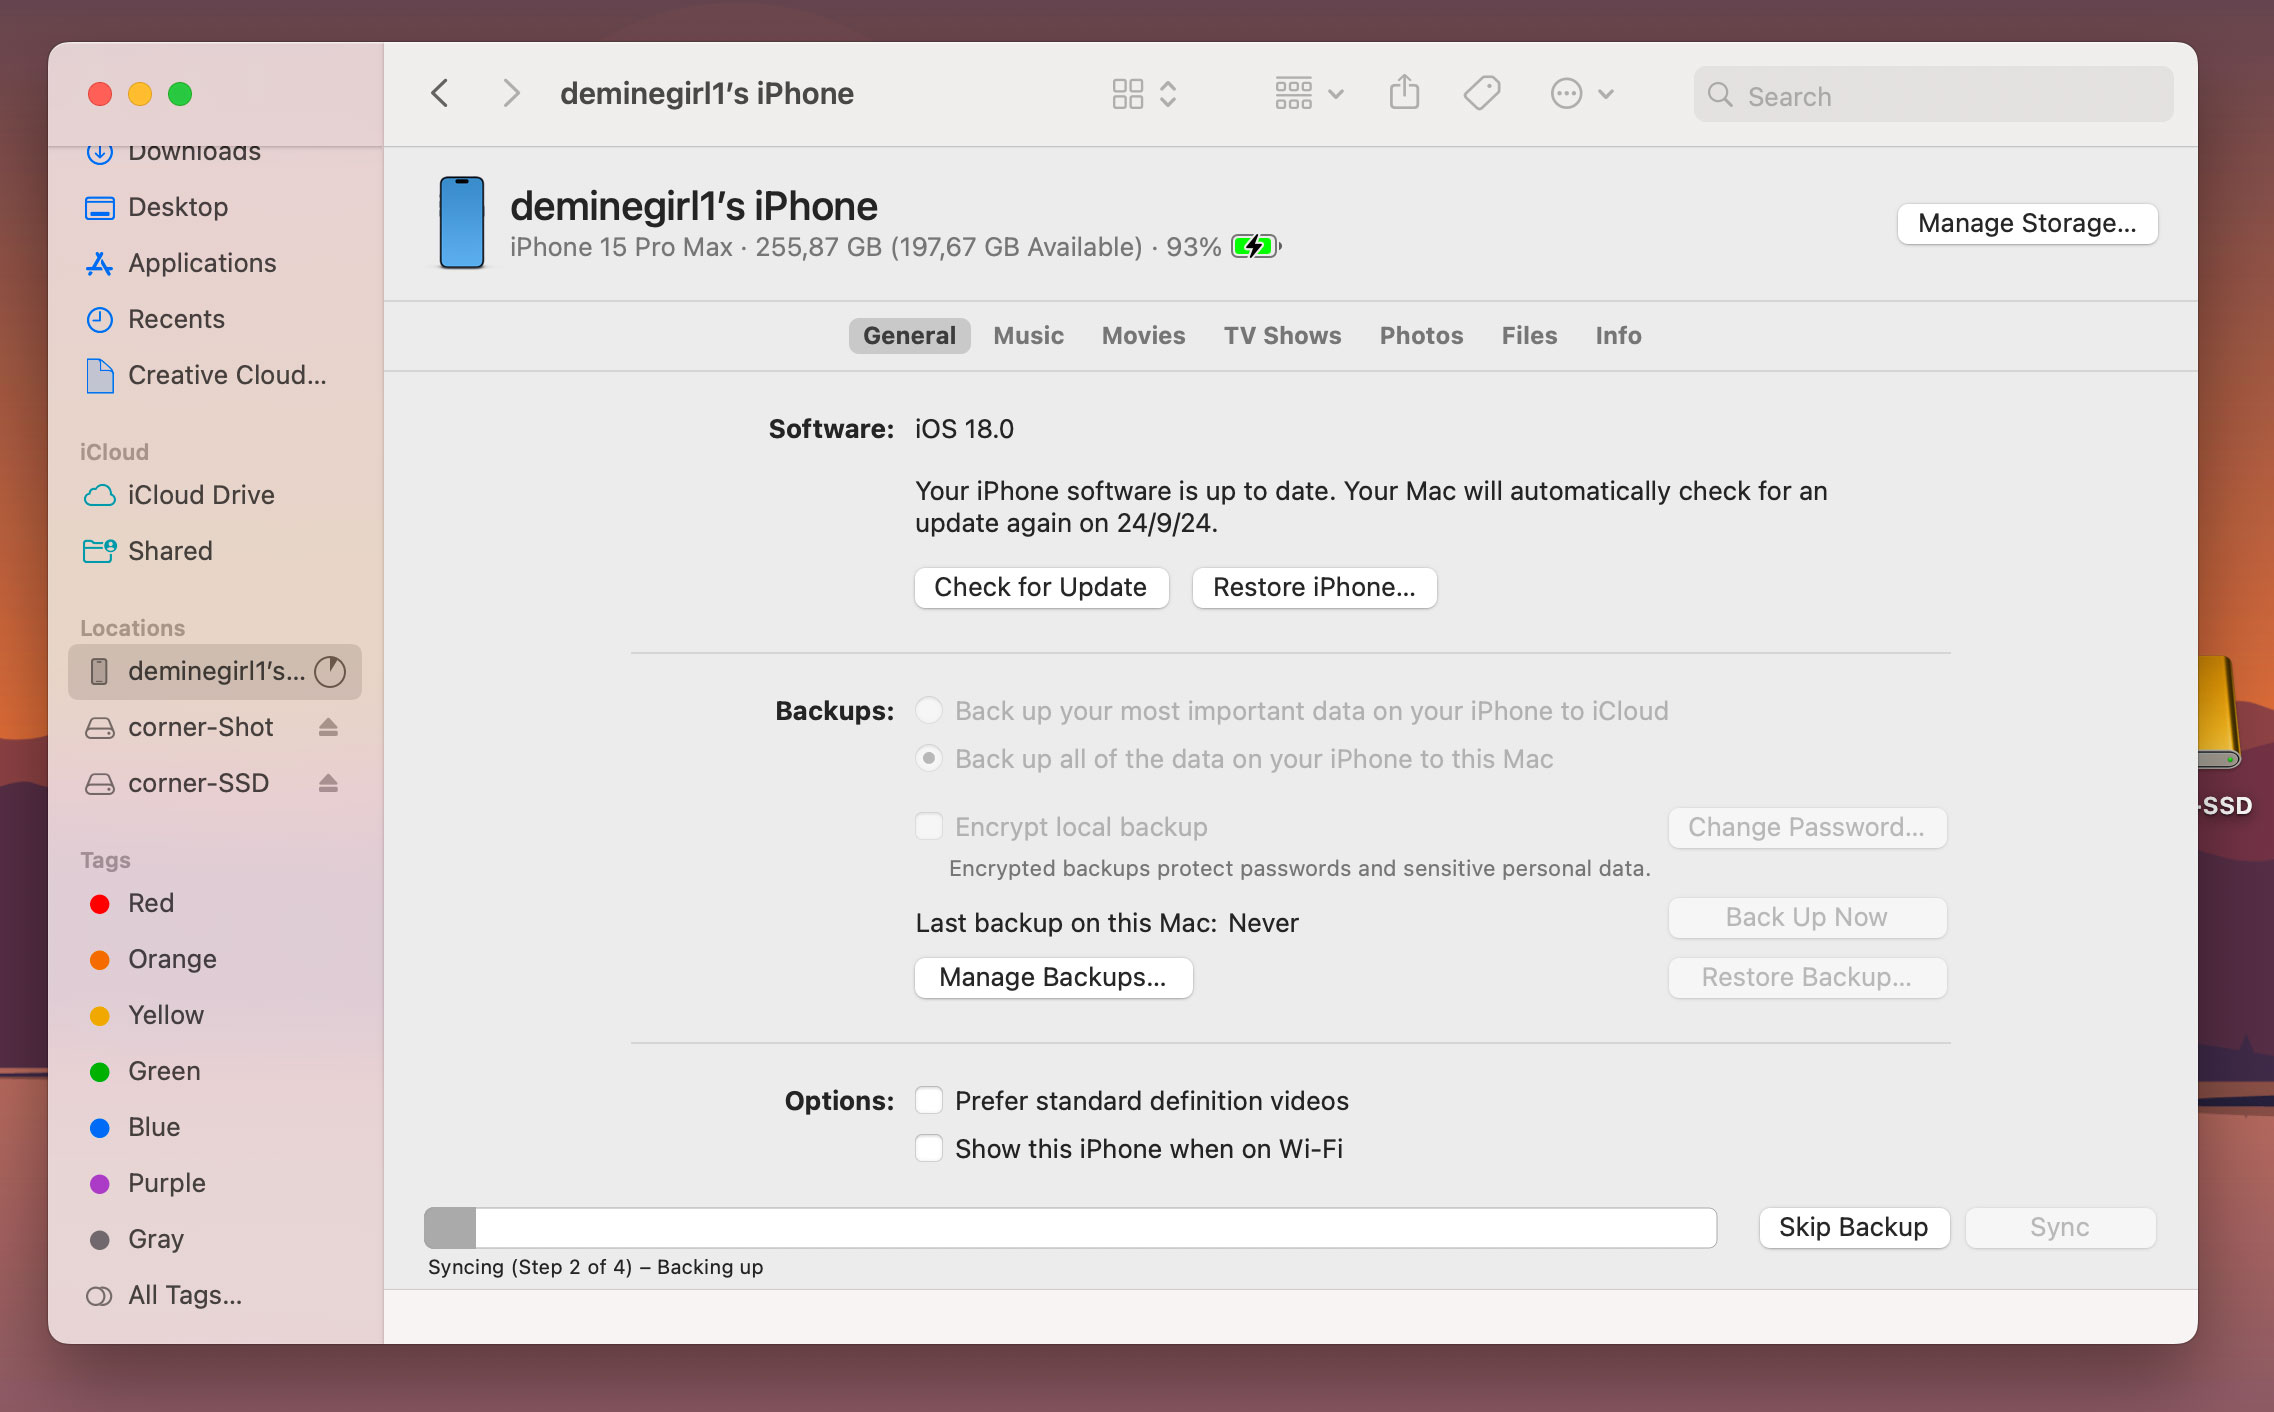Open the More actions ellipsis menu
Screen dimensions: 2274x1412
pyautogui.click(x=1582, y=94)
